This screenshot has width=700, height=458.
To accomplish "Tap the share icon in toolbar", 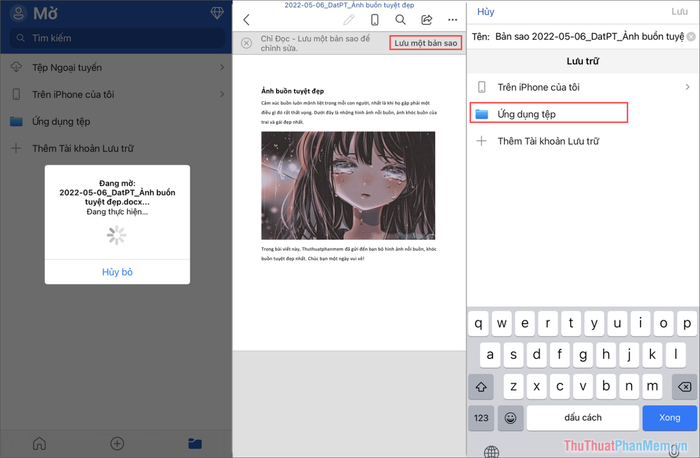I will click(x=426, y=20).
